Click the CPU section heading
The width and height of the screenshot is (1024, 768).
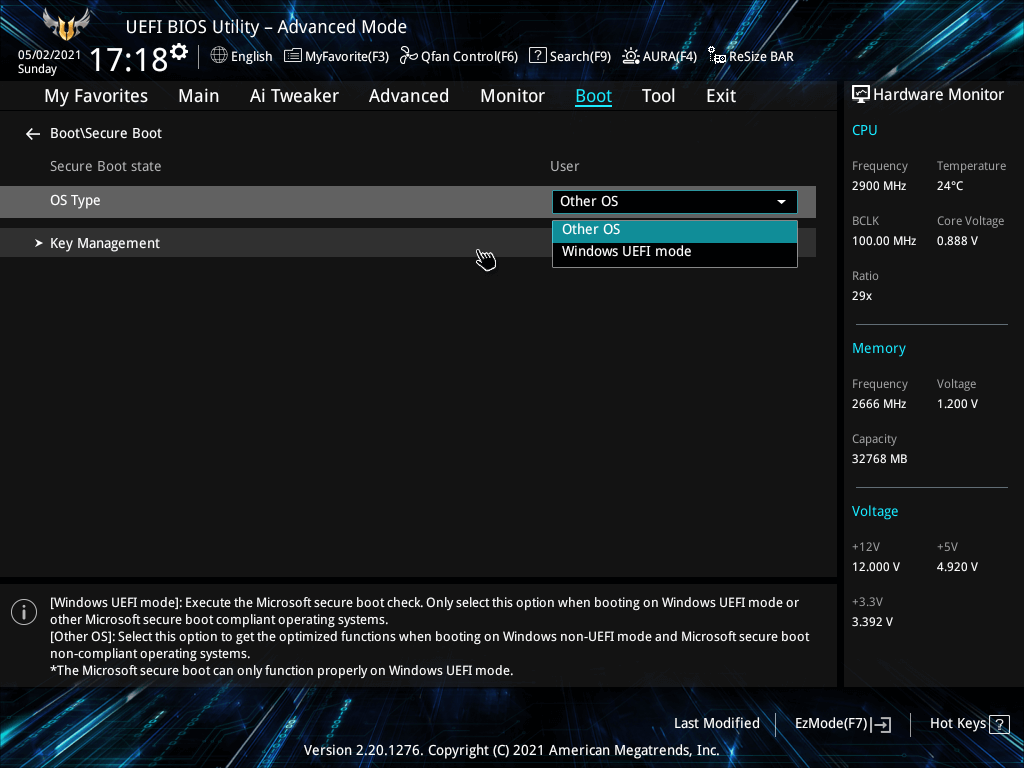864,130
